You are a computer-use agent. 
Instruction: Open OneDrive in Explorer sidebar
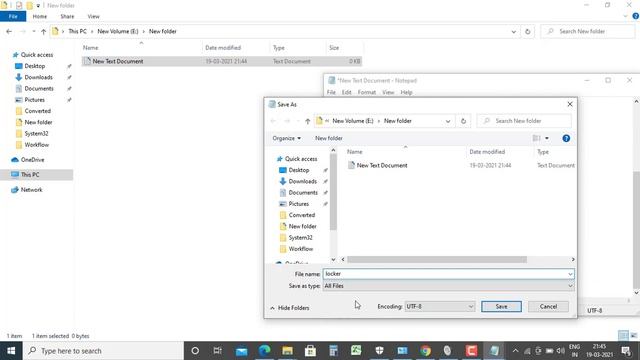tap(28, 160)
